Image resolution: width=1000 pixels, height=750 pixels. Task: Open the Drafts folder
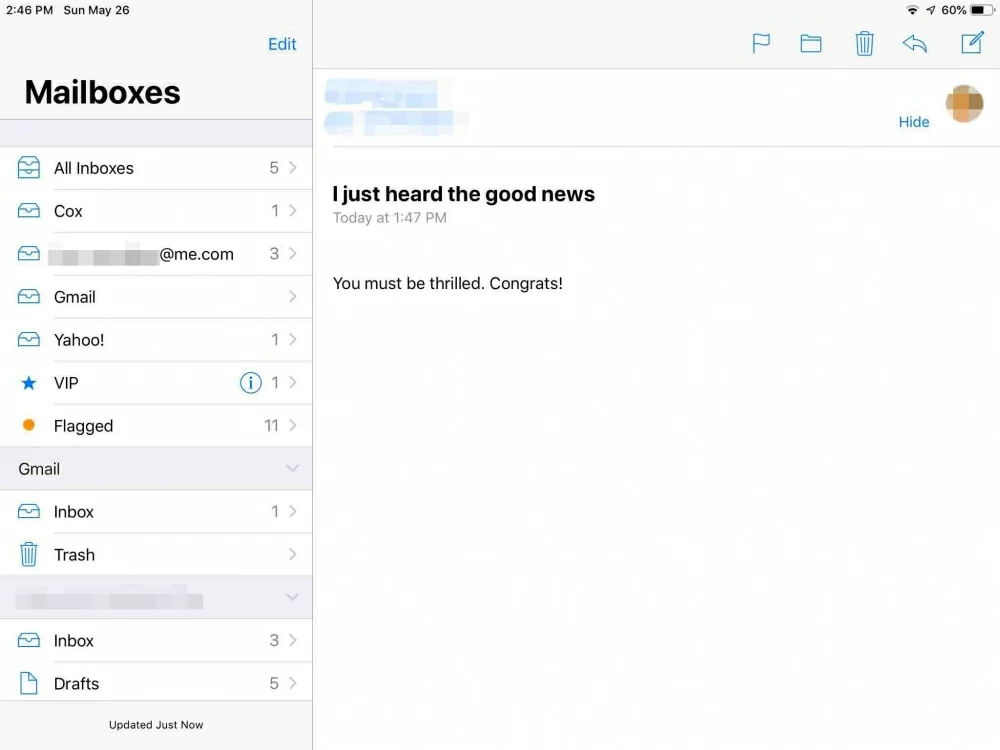click(156, 683)
